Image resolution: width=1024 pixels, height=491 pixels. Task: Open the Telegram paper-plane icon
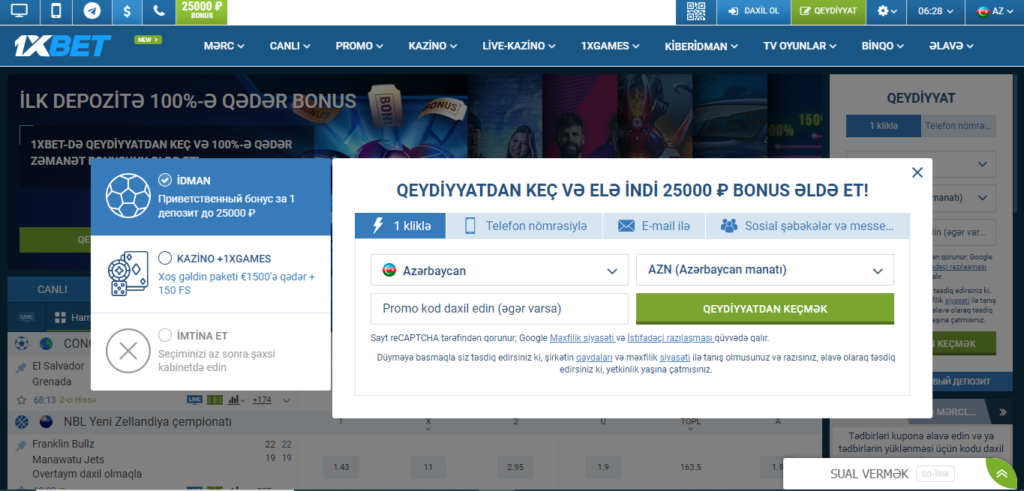click(93, 11)
